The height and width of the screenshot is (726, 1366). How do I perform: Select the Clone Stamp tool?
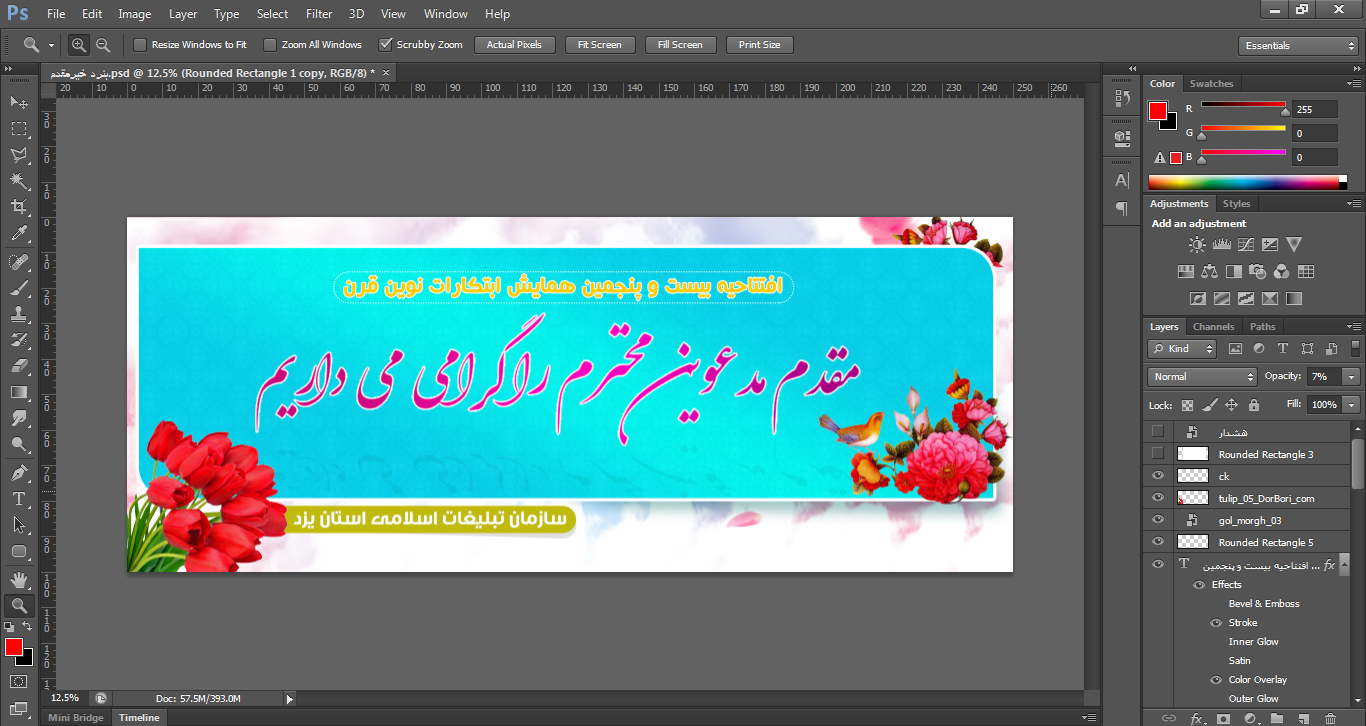tap(19, 314)
